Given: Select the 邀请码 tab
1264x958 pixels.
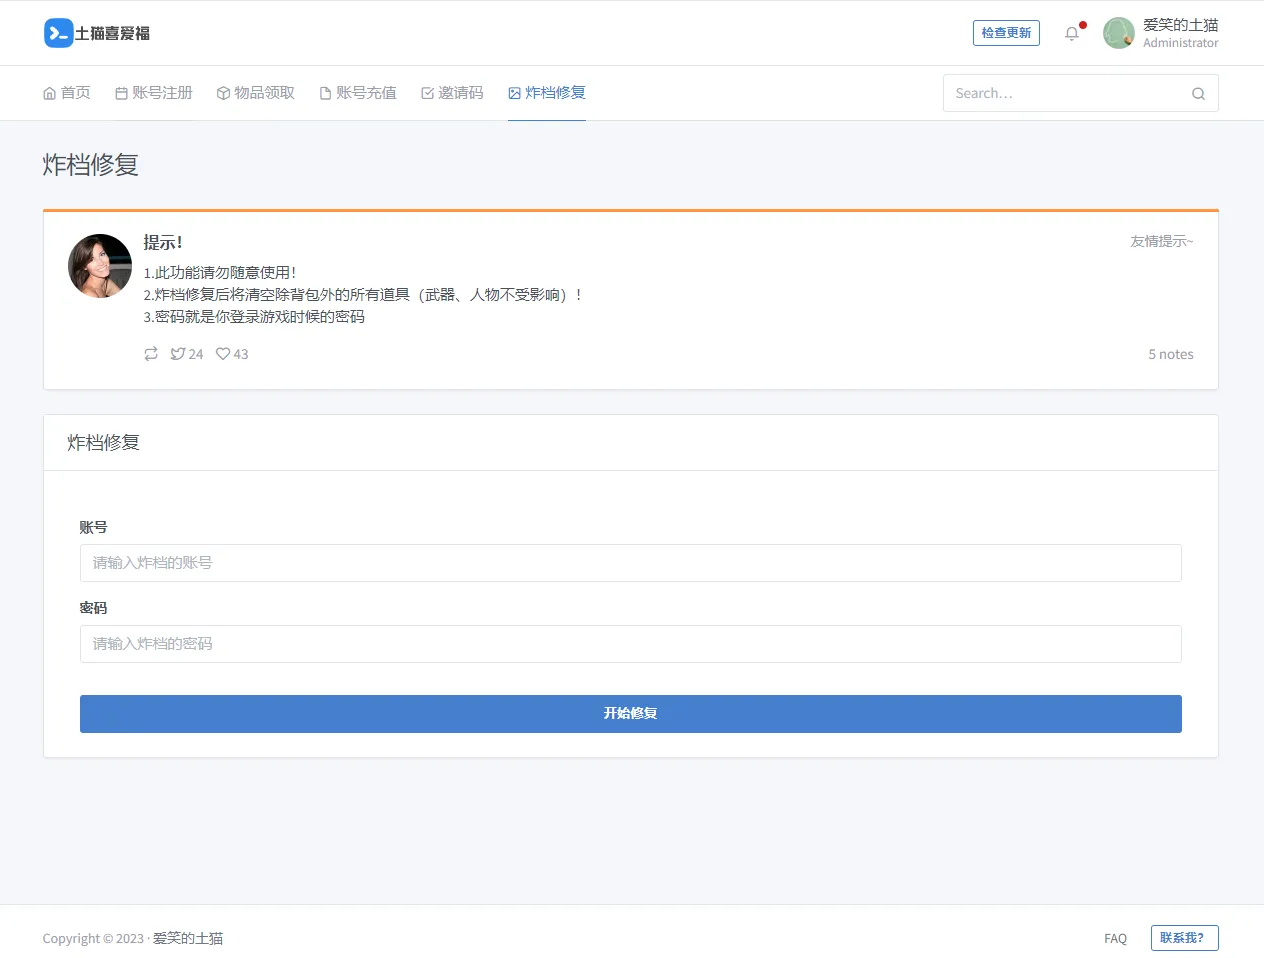Looking at the screenshot, I should (x=452, y=93).
